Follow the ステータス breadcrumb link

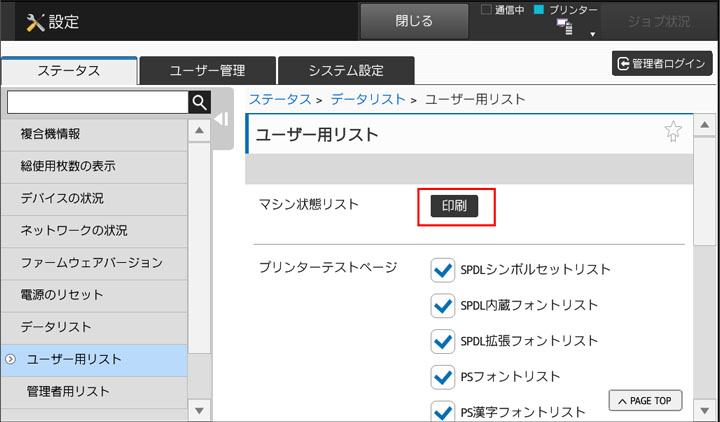coord(280,99)
